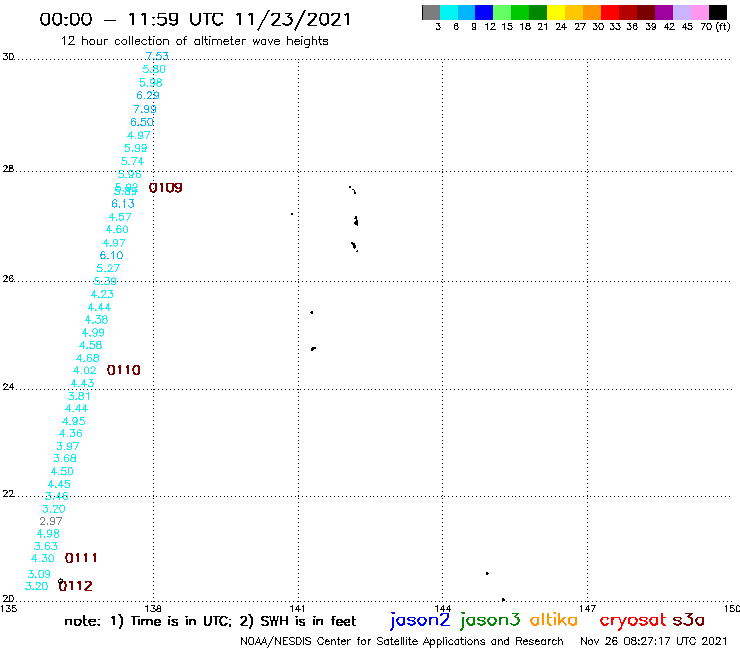
Task: Click the 3.63 wave height value
Action: [46, 546]
